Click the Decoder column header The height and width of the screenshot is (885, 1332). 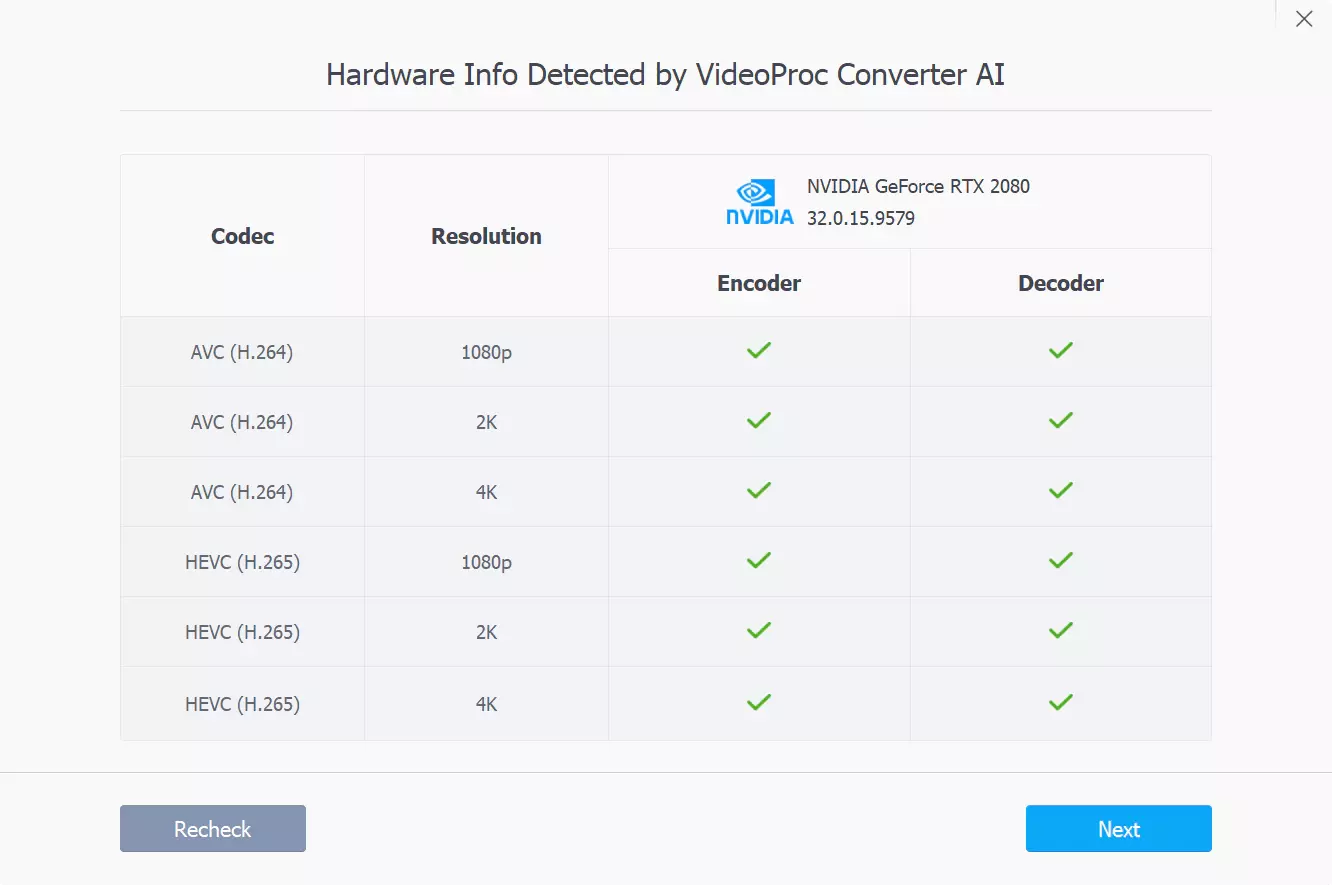click(1060, 283)
